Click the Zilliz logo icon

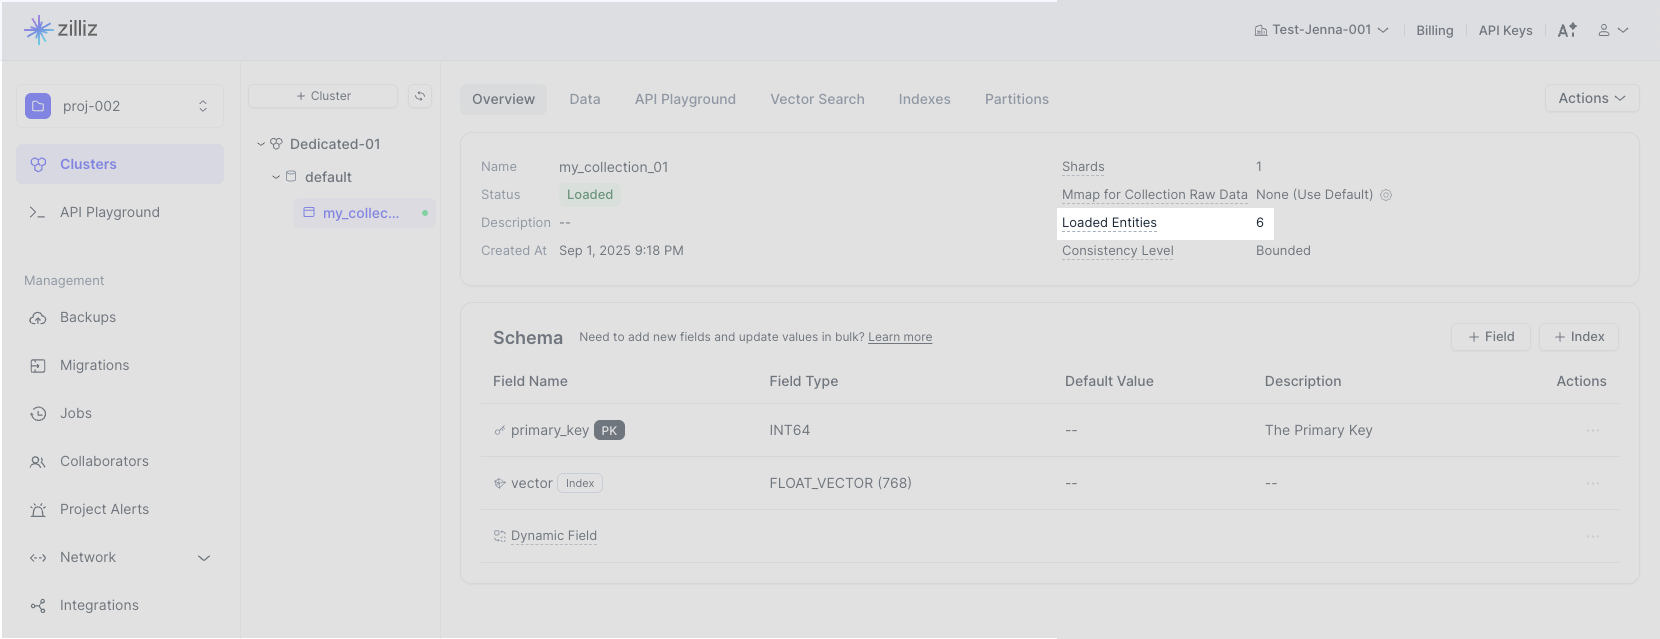38,29
